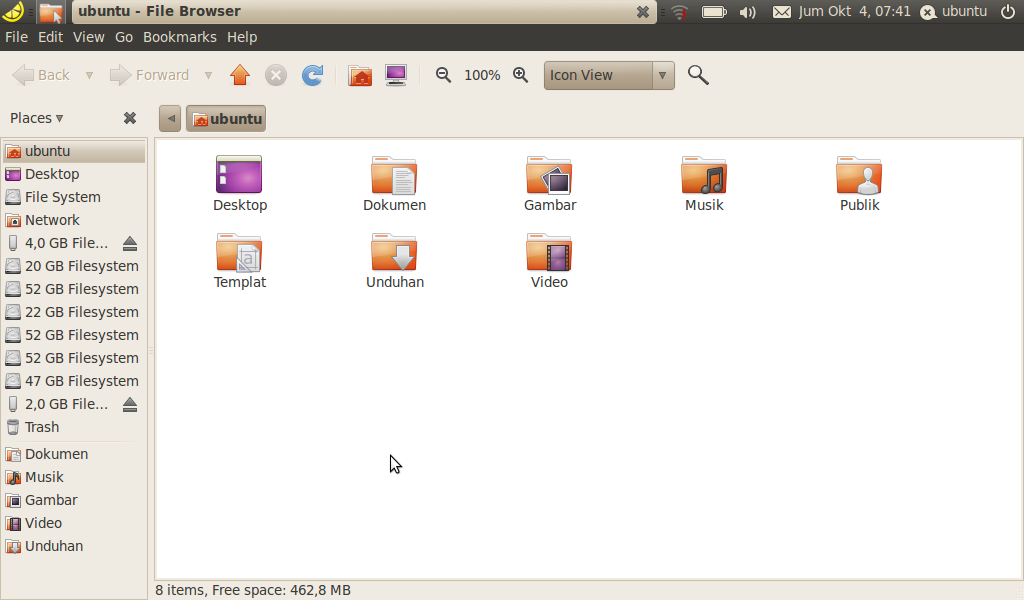Open the Places sidebar selector dropdown

click(37, 118)
